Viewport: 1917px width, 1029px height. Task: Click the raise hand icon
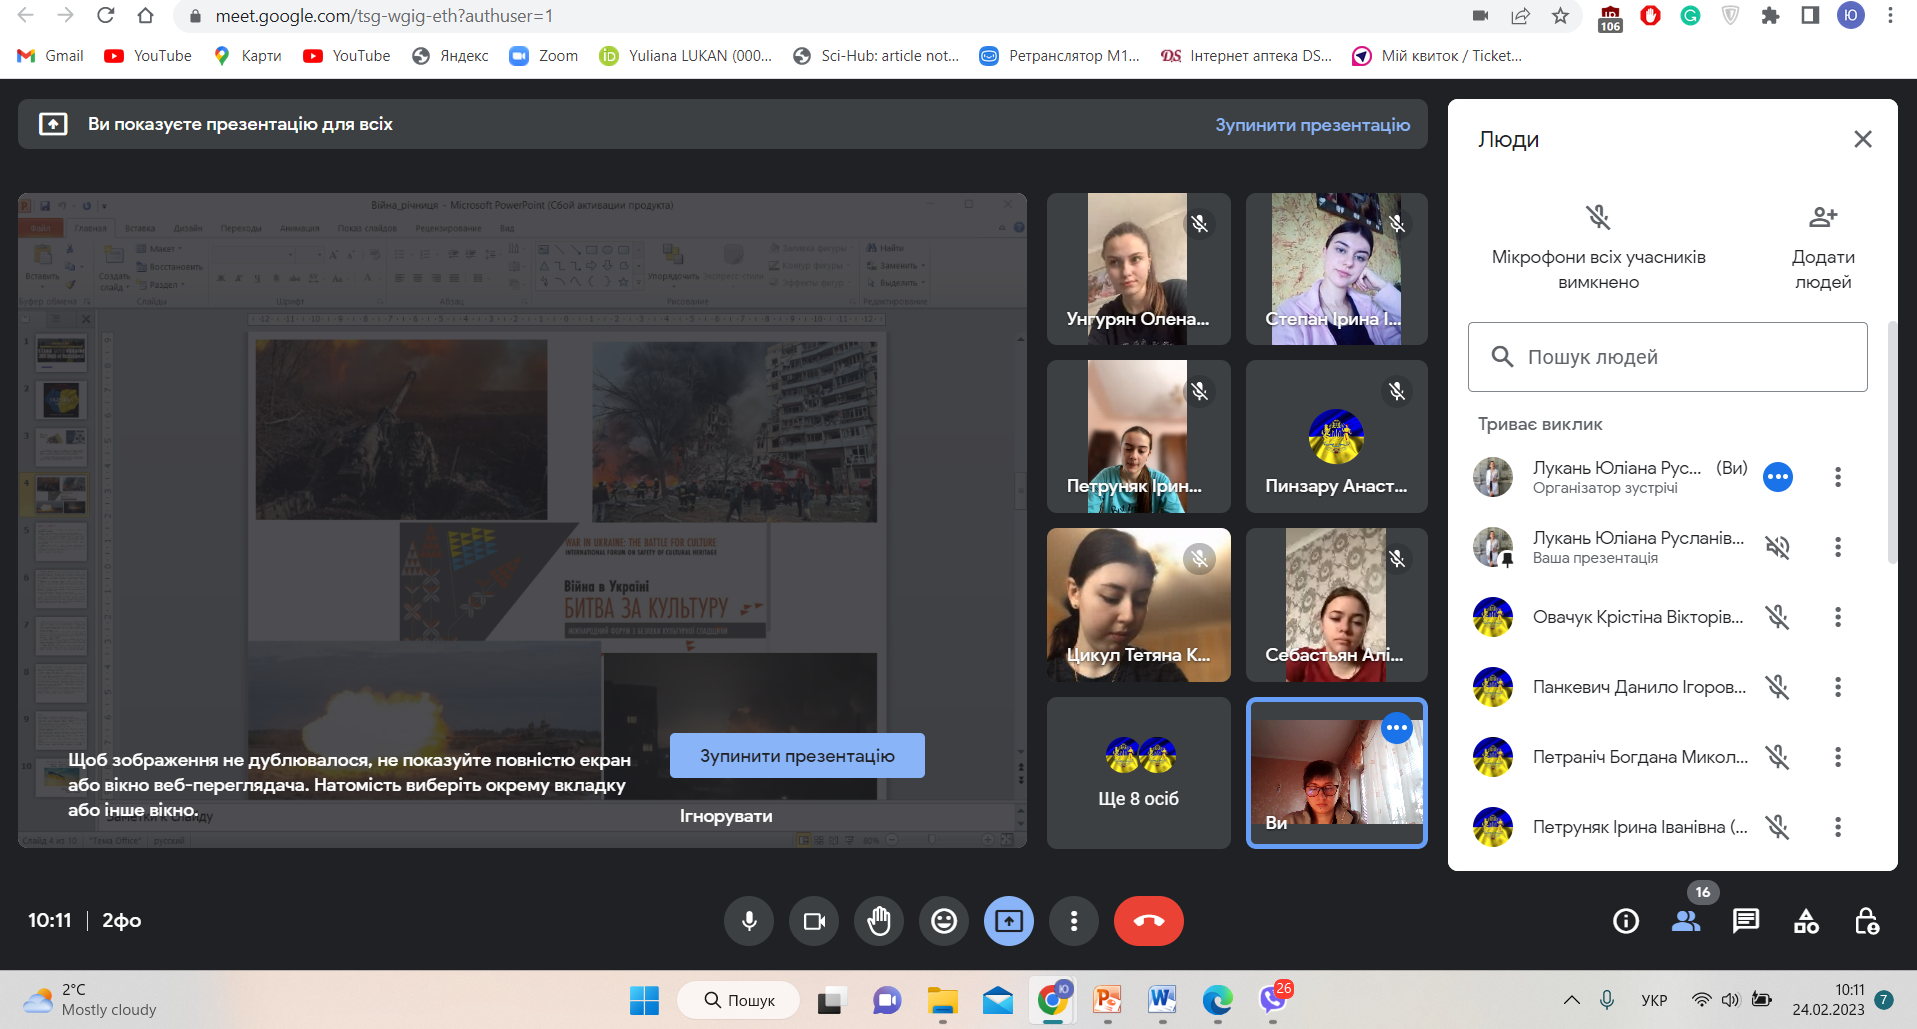[x=878, y=921]
